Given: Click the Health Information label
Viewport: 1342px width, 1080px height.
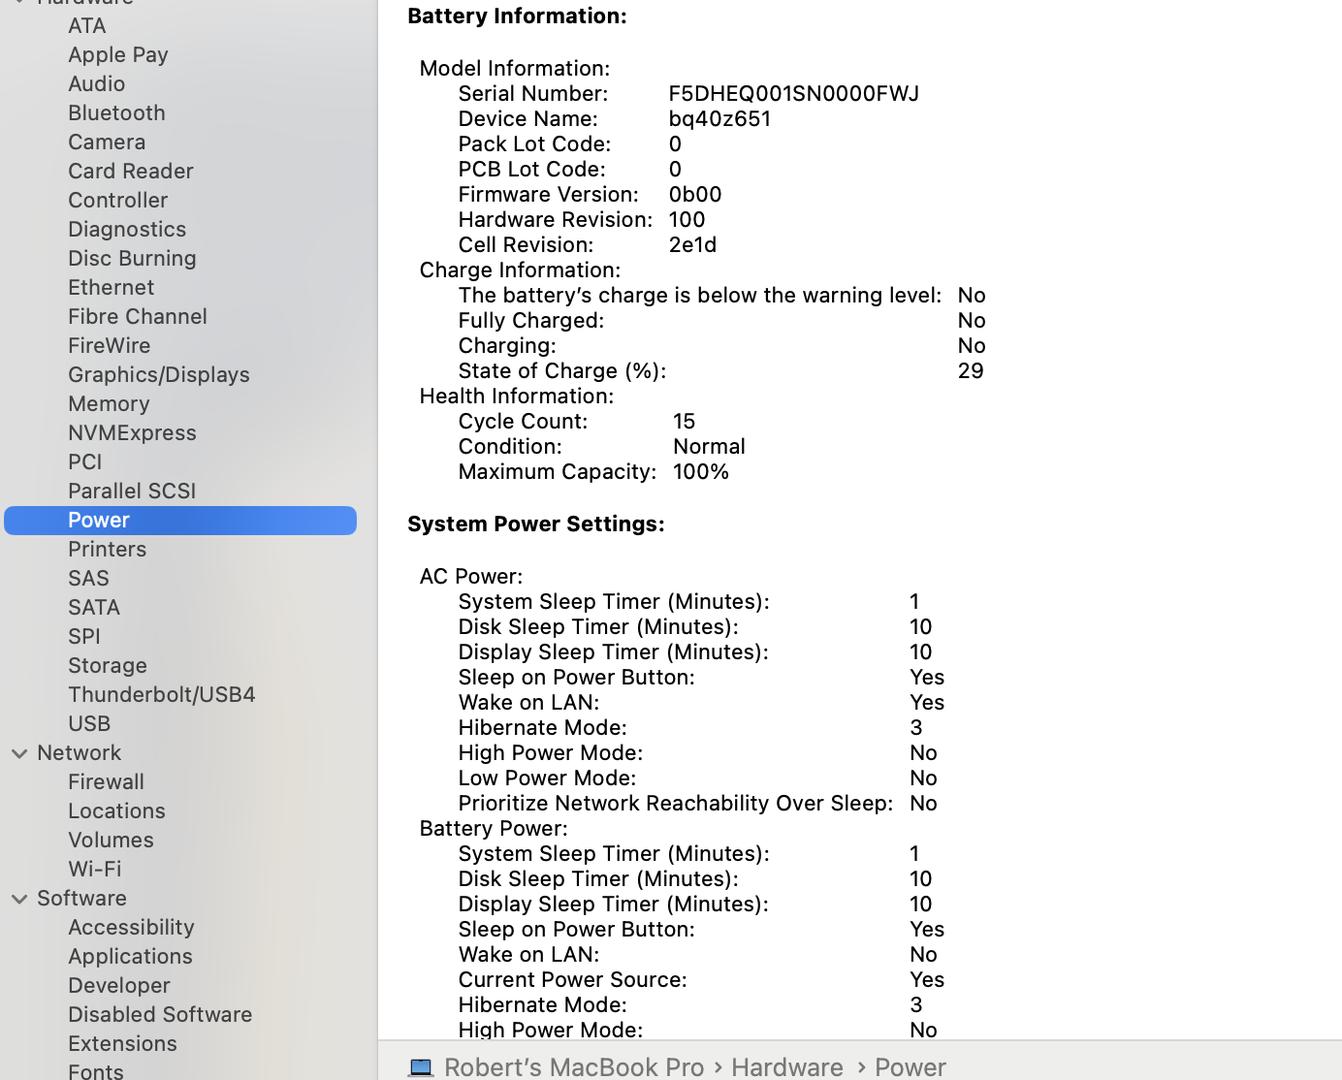Looking at the screenshot, I should [x=517, y=396].
